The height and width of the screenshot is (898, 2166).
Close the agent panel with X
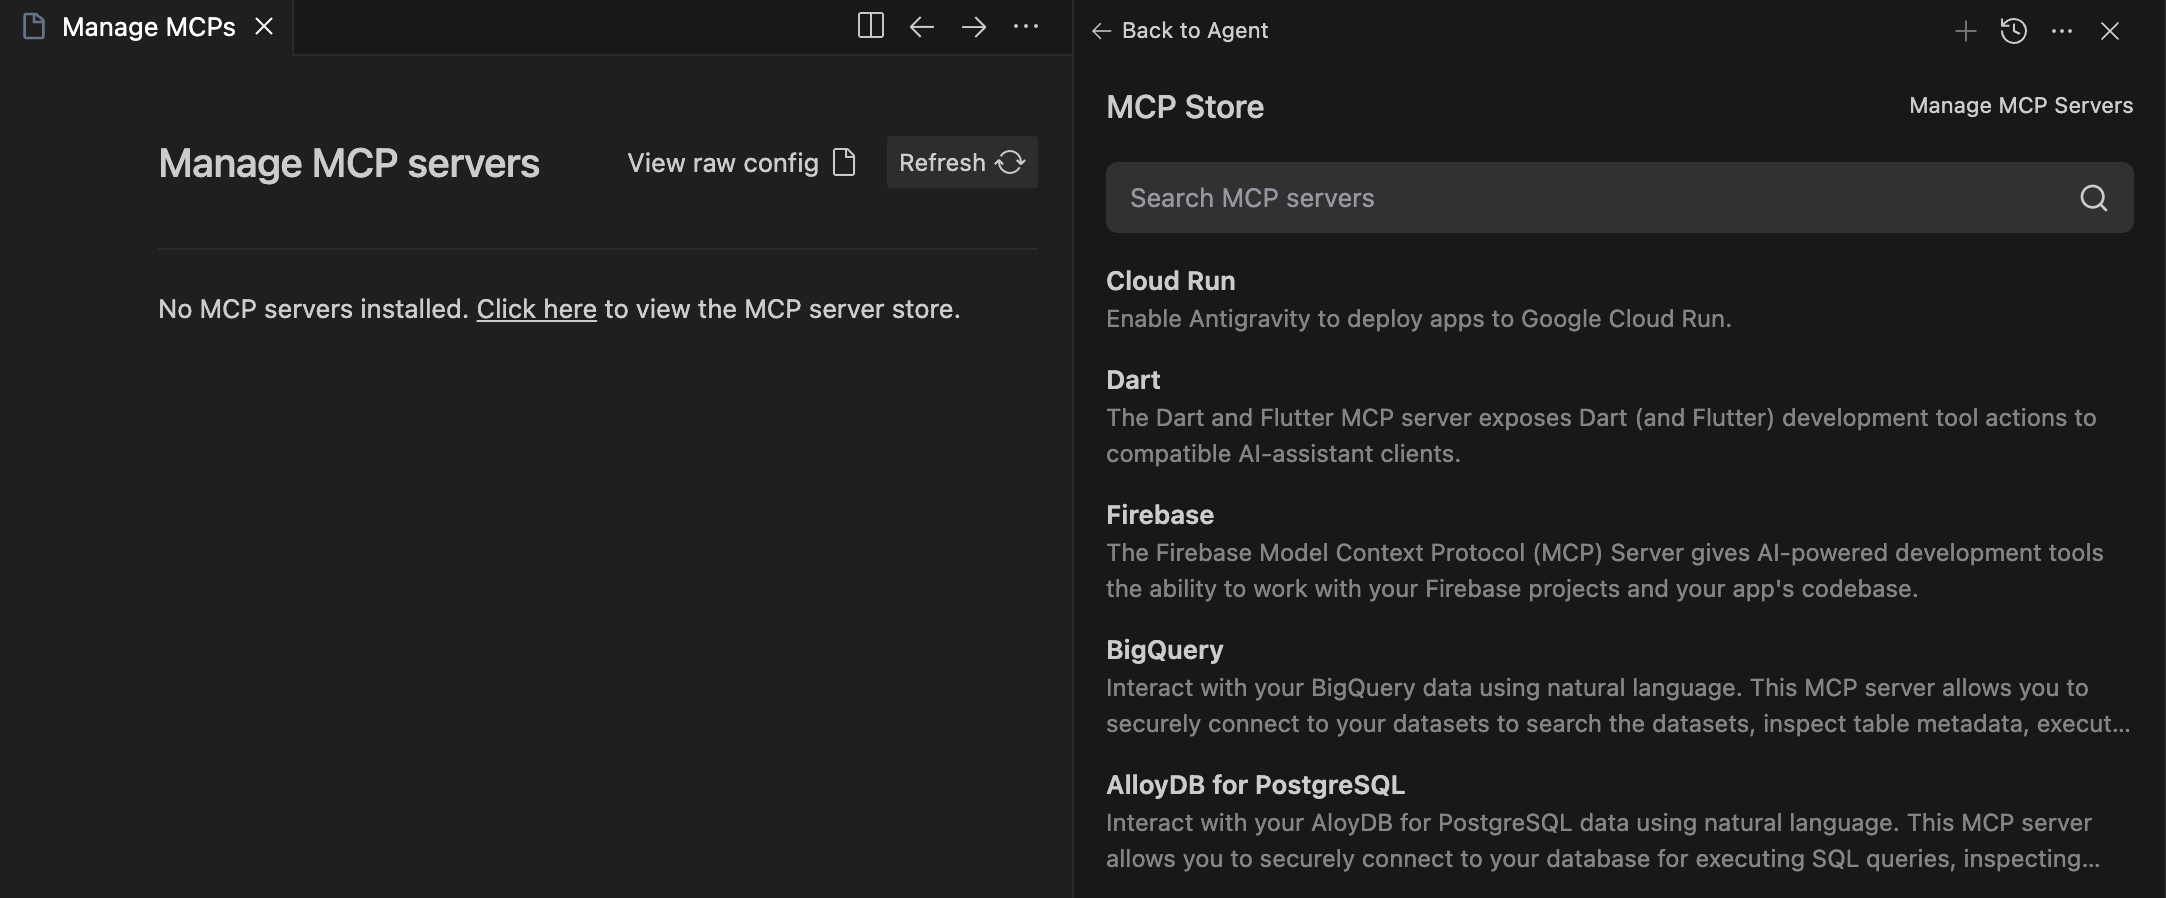click(2110, 31)
